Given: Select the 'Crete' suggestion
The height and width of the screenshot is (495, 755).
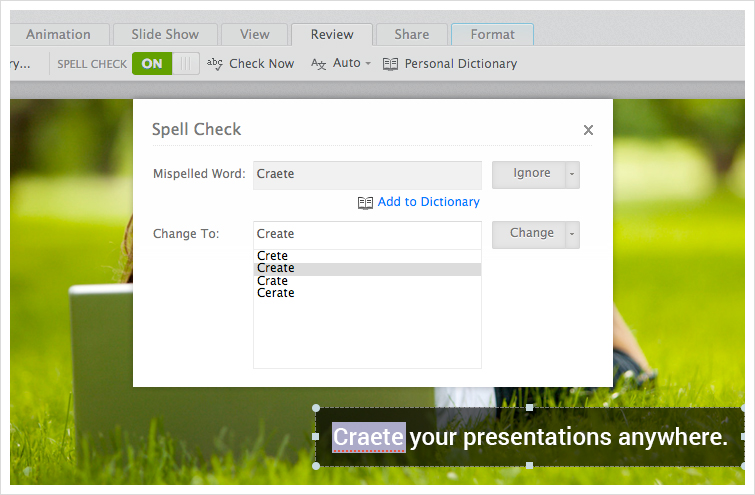Looking at the screenshot, I should click(x=272, y=256).
